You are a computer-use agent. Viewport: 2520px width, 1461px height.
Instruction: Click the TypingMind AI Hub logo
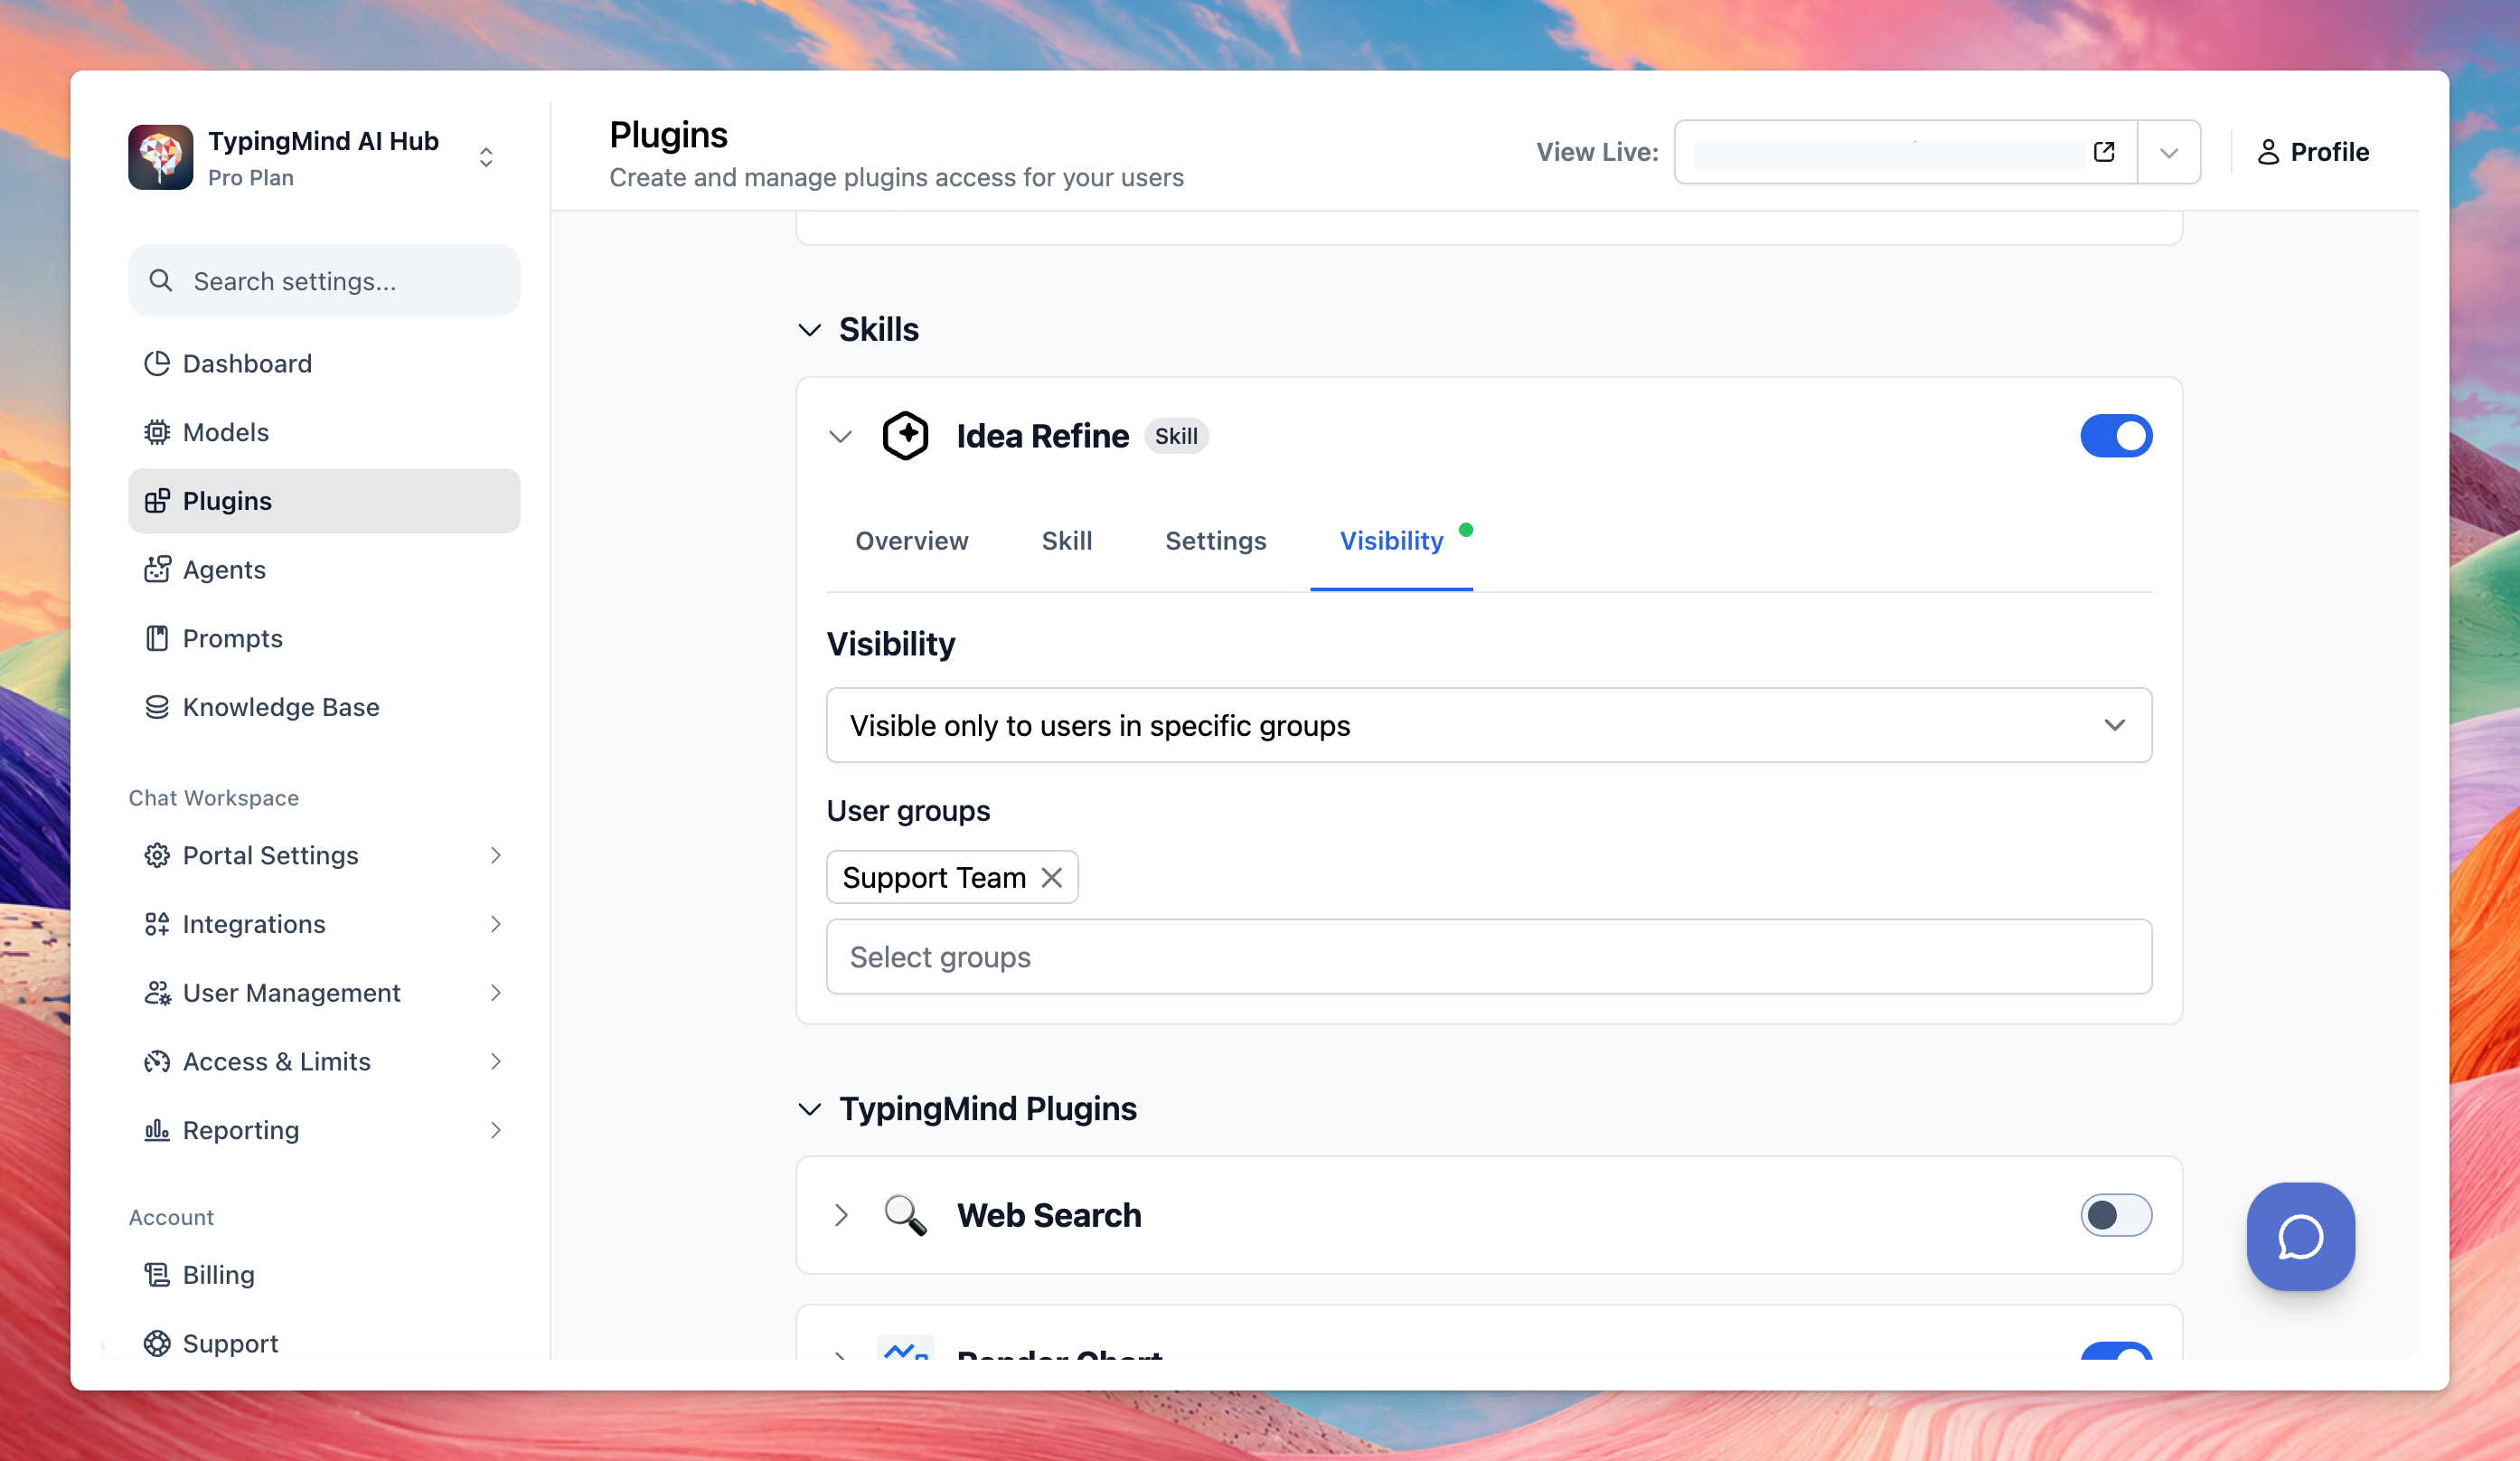coord(160,157)
